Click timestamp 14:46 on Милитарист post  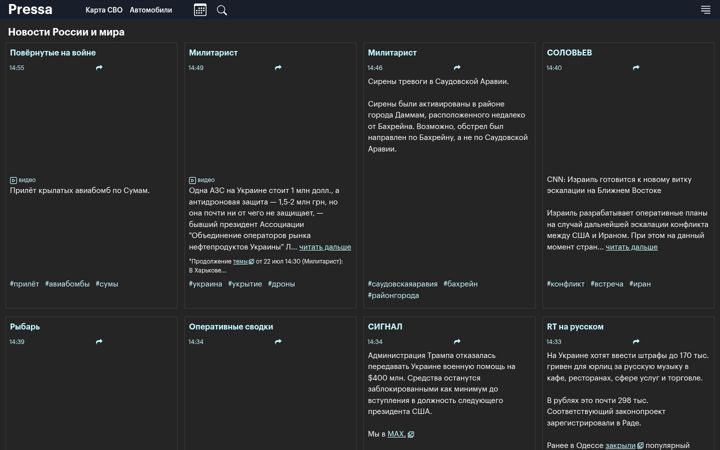(x=375, y=68)
